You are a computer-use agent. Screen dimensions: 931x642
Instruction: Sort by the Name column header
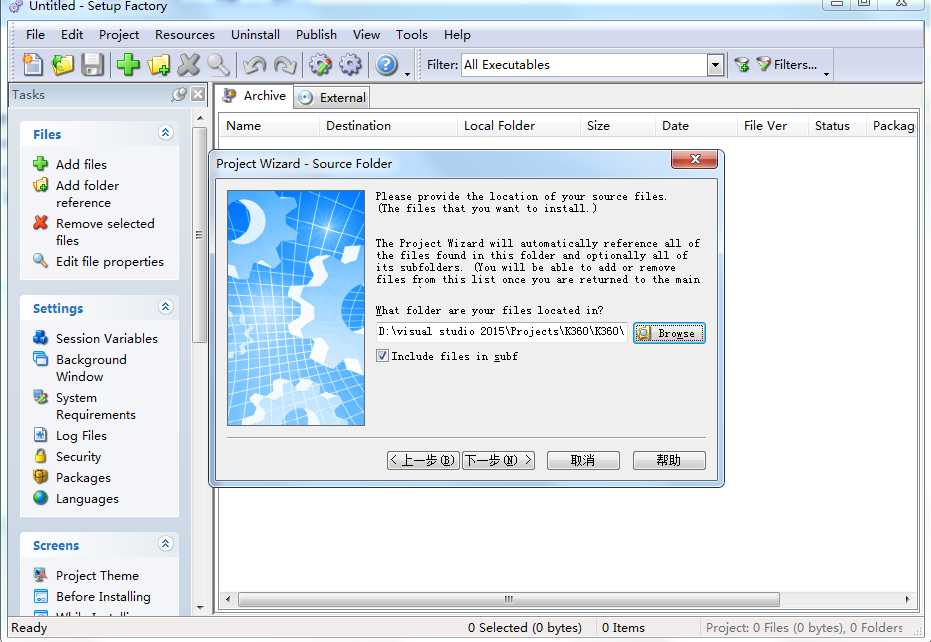[x=269, y=125]
